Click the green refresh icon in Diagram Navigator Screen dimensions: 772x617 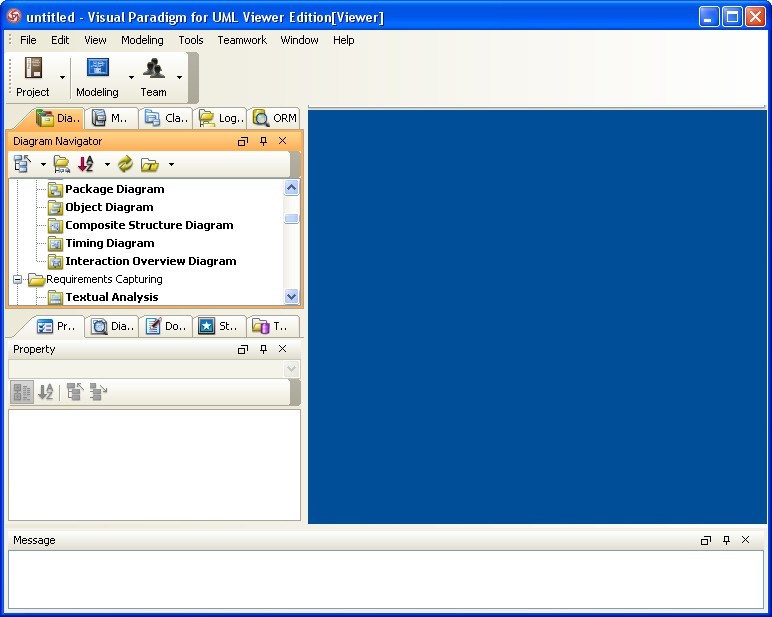126,163
